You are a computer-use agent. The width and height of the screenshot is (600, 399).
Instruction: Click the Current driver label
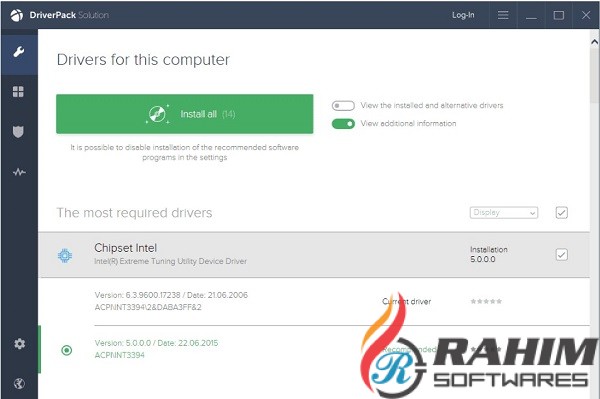406,301
